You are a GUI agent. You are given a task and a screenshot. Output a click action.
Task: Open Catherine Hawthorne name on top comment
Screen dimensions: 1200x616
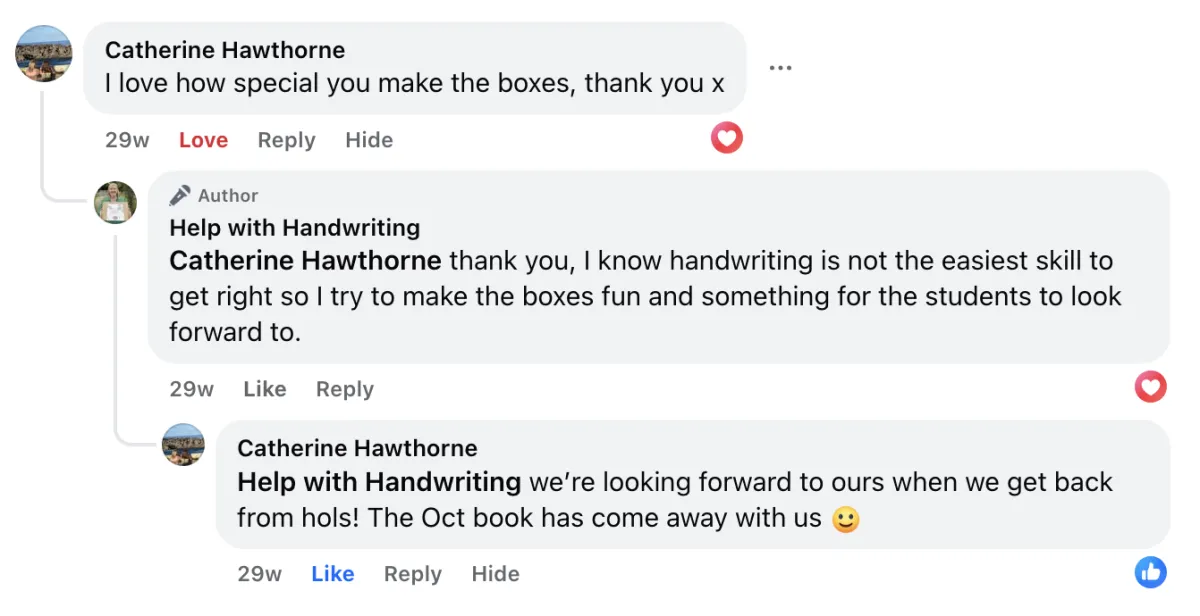click(x=225, y=50)
